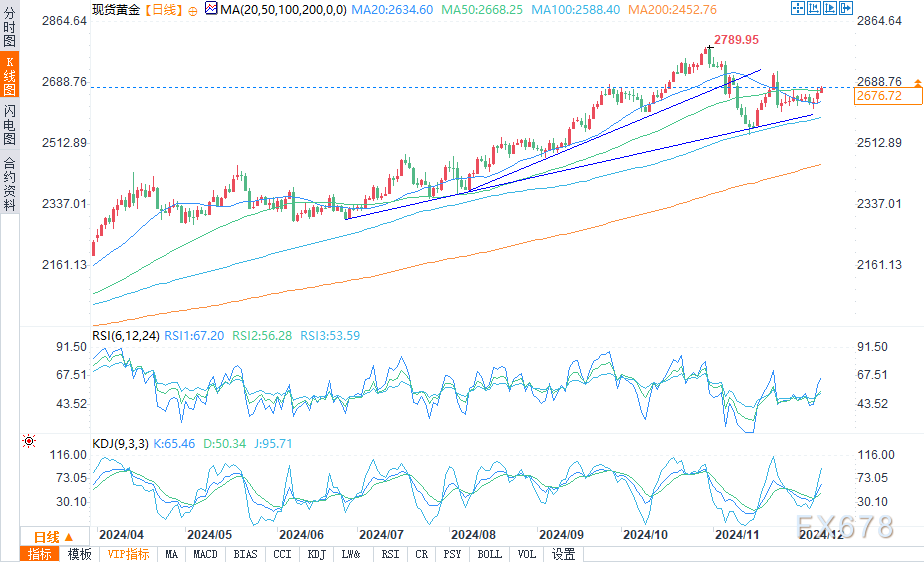Click the red sun icon beside KDJ panel
This screenshot has width=924, height=562.
[x=29, y=441]
